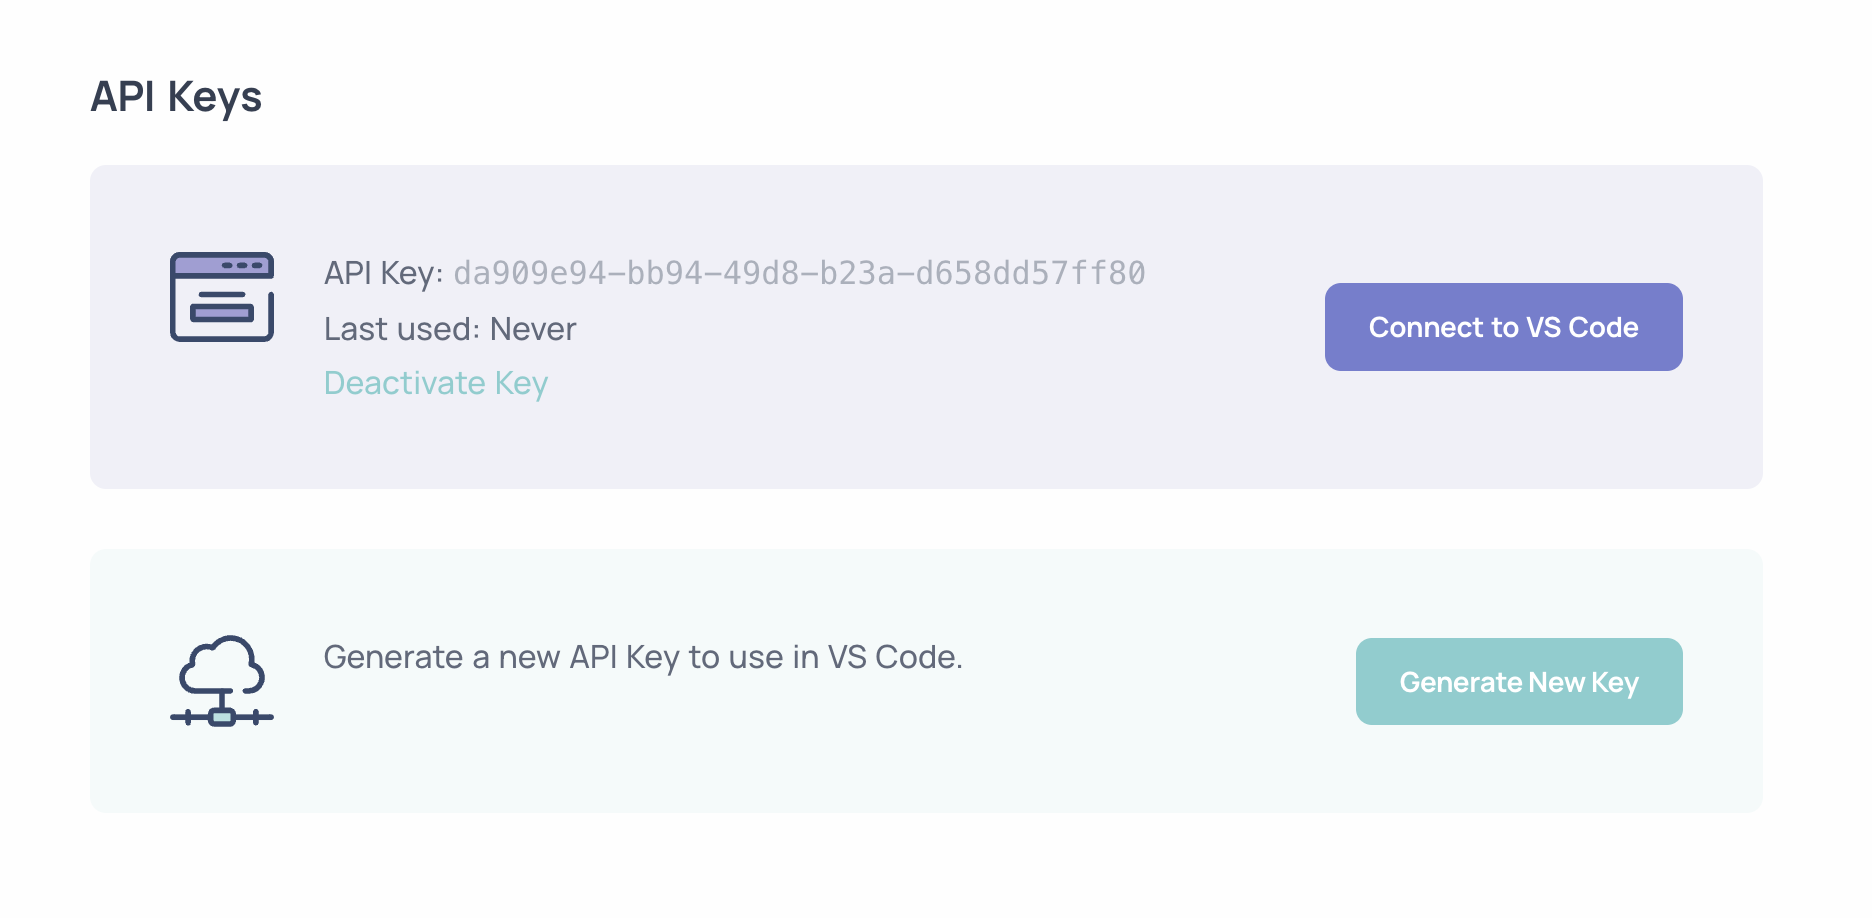Click the purple title bar of the window icon
1872x918 pixels.
click(x=222, y=265)
